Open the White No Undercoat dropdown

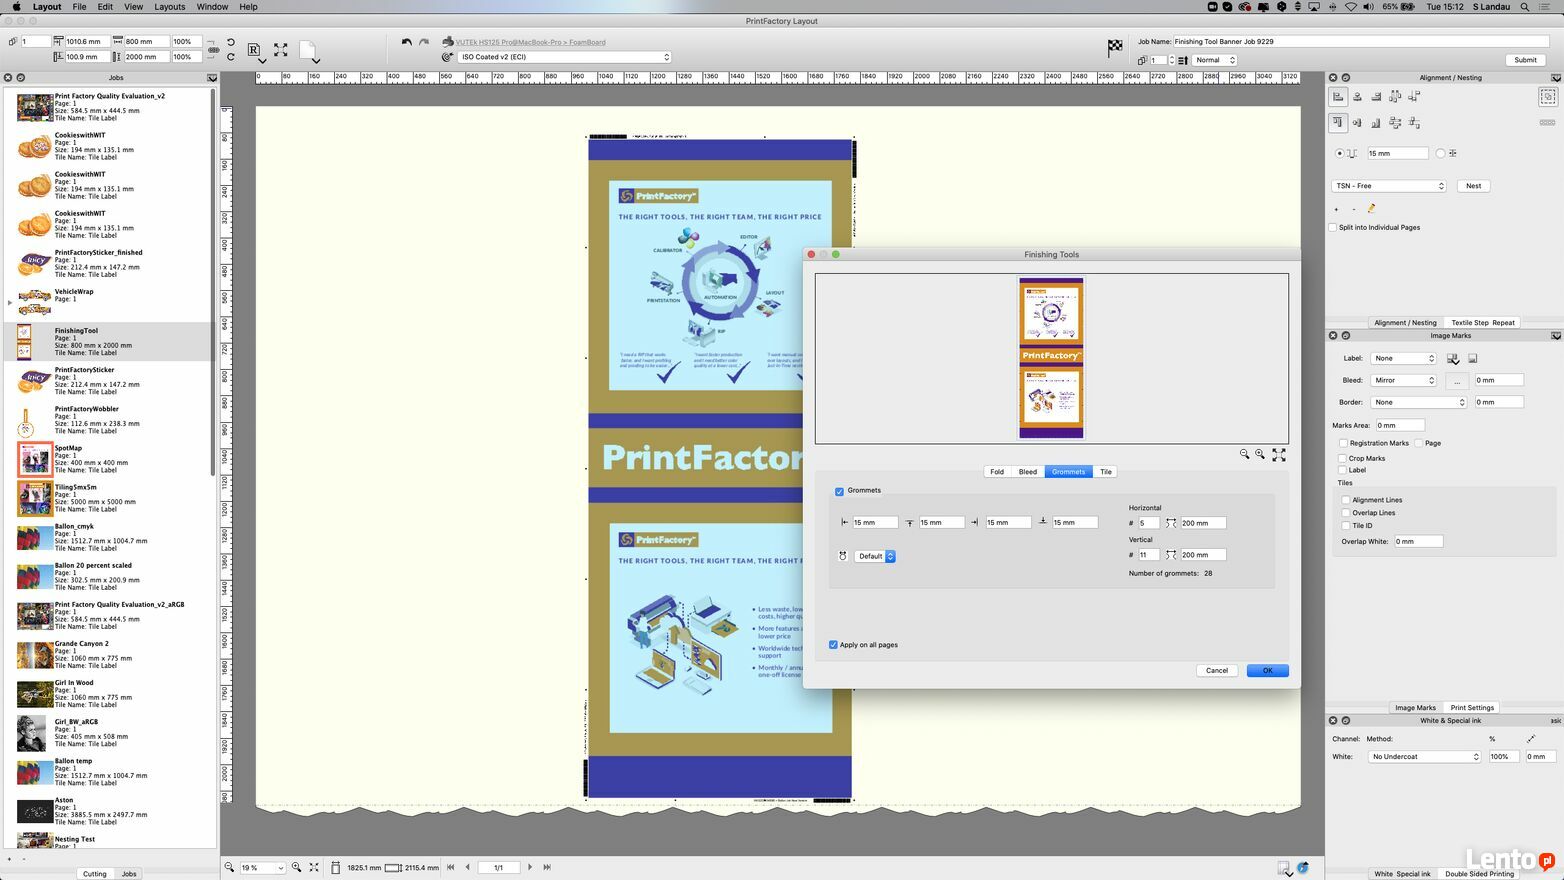(x=1424, y=757)
